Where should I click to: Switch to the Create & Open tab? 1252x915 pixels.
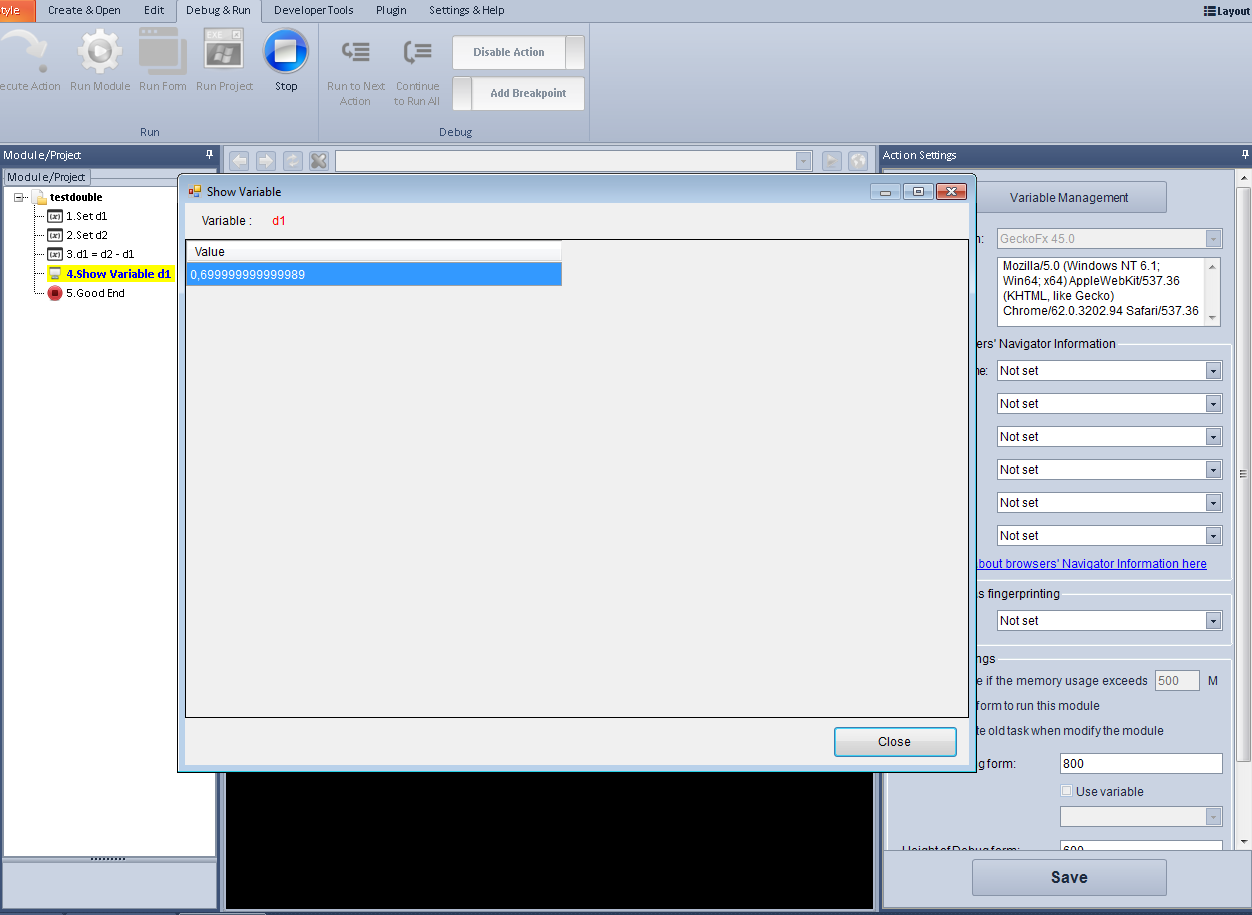[x=84, y=10]
